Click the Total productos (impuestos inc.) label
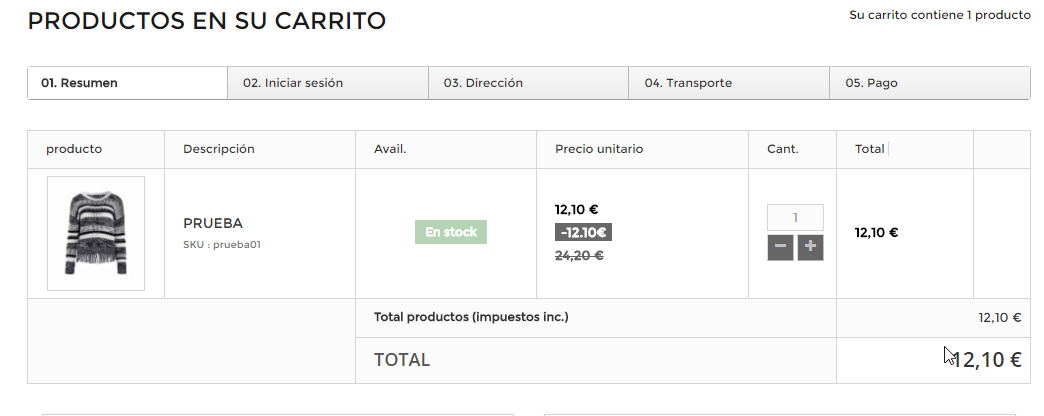The image size is (1044, 416). [x=471, y=317]
